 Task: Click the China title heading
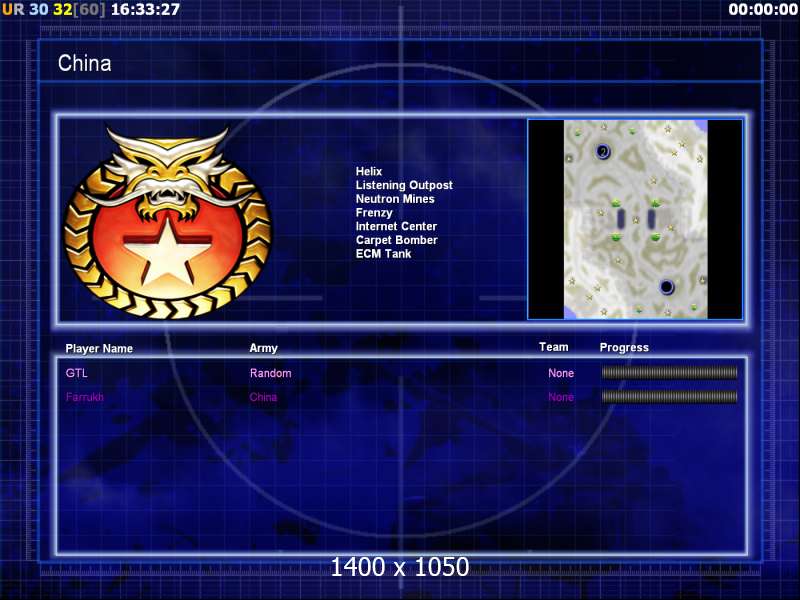[84, 63]
